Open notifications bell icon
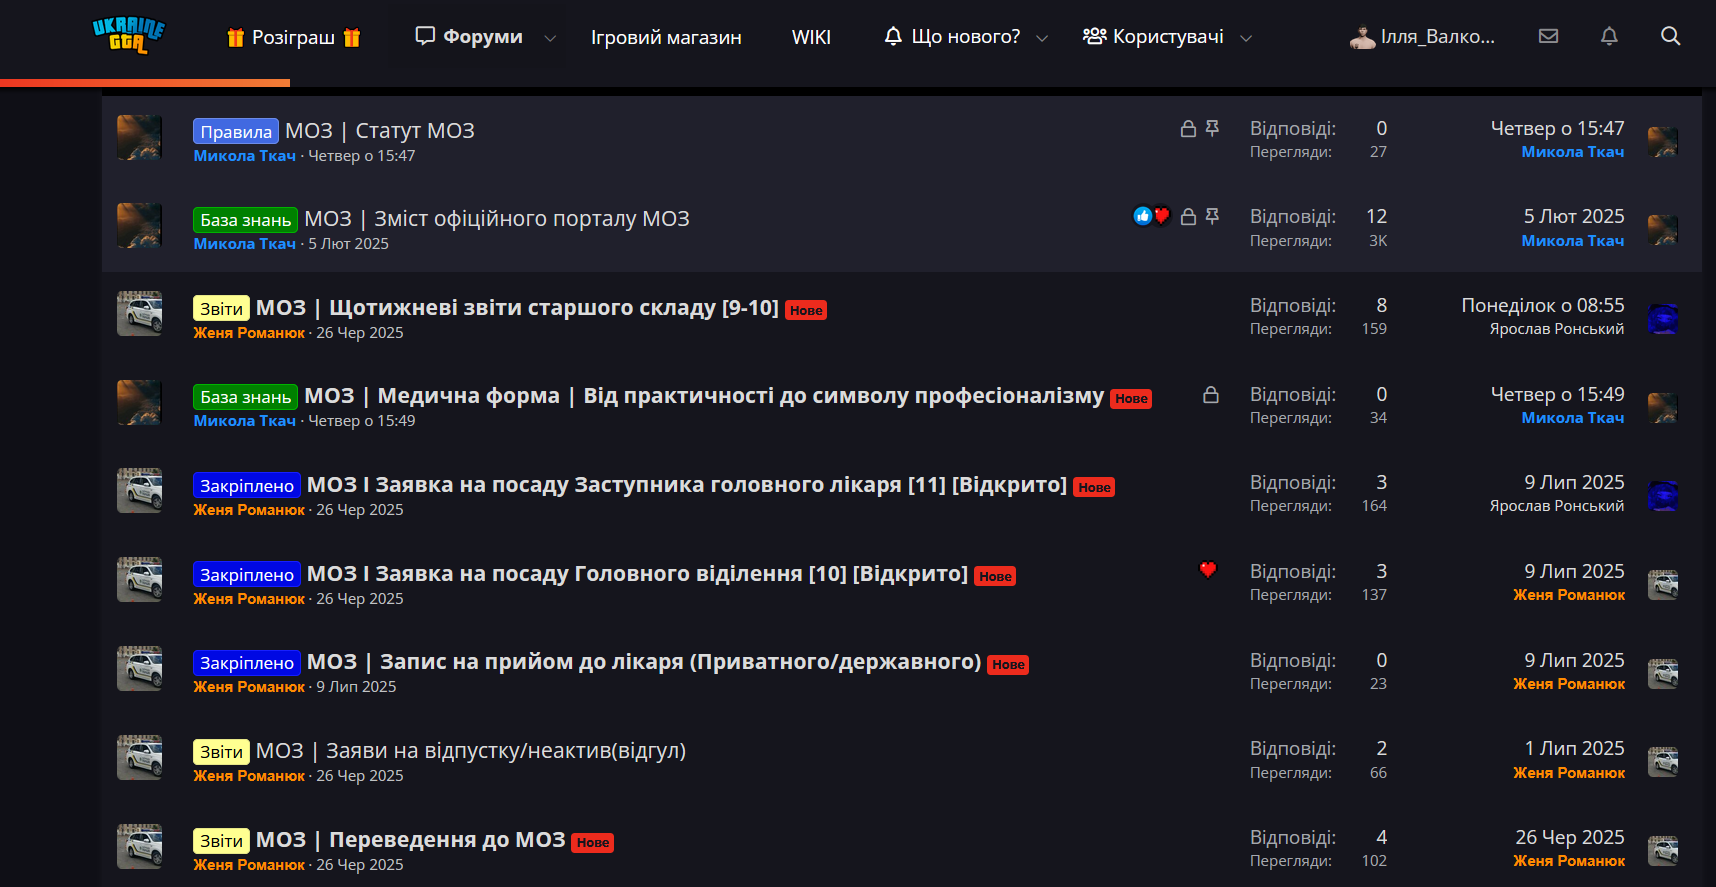1716x887 pixels. coord(1609,36)
